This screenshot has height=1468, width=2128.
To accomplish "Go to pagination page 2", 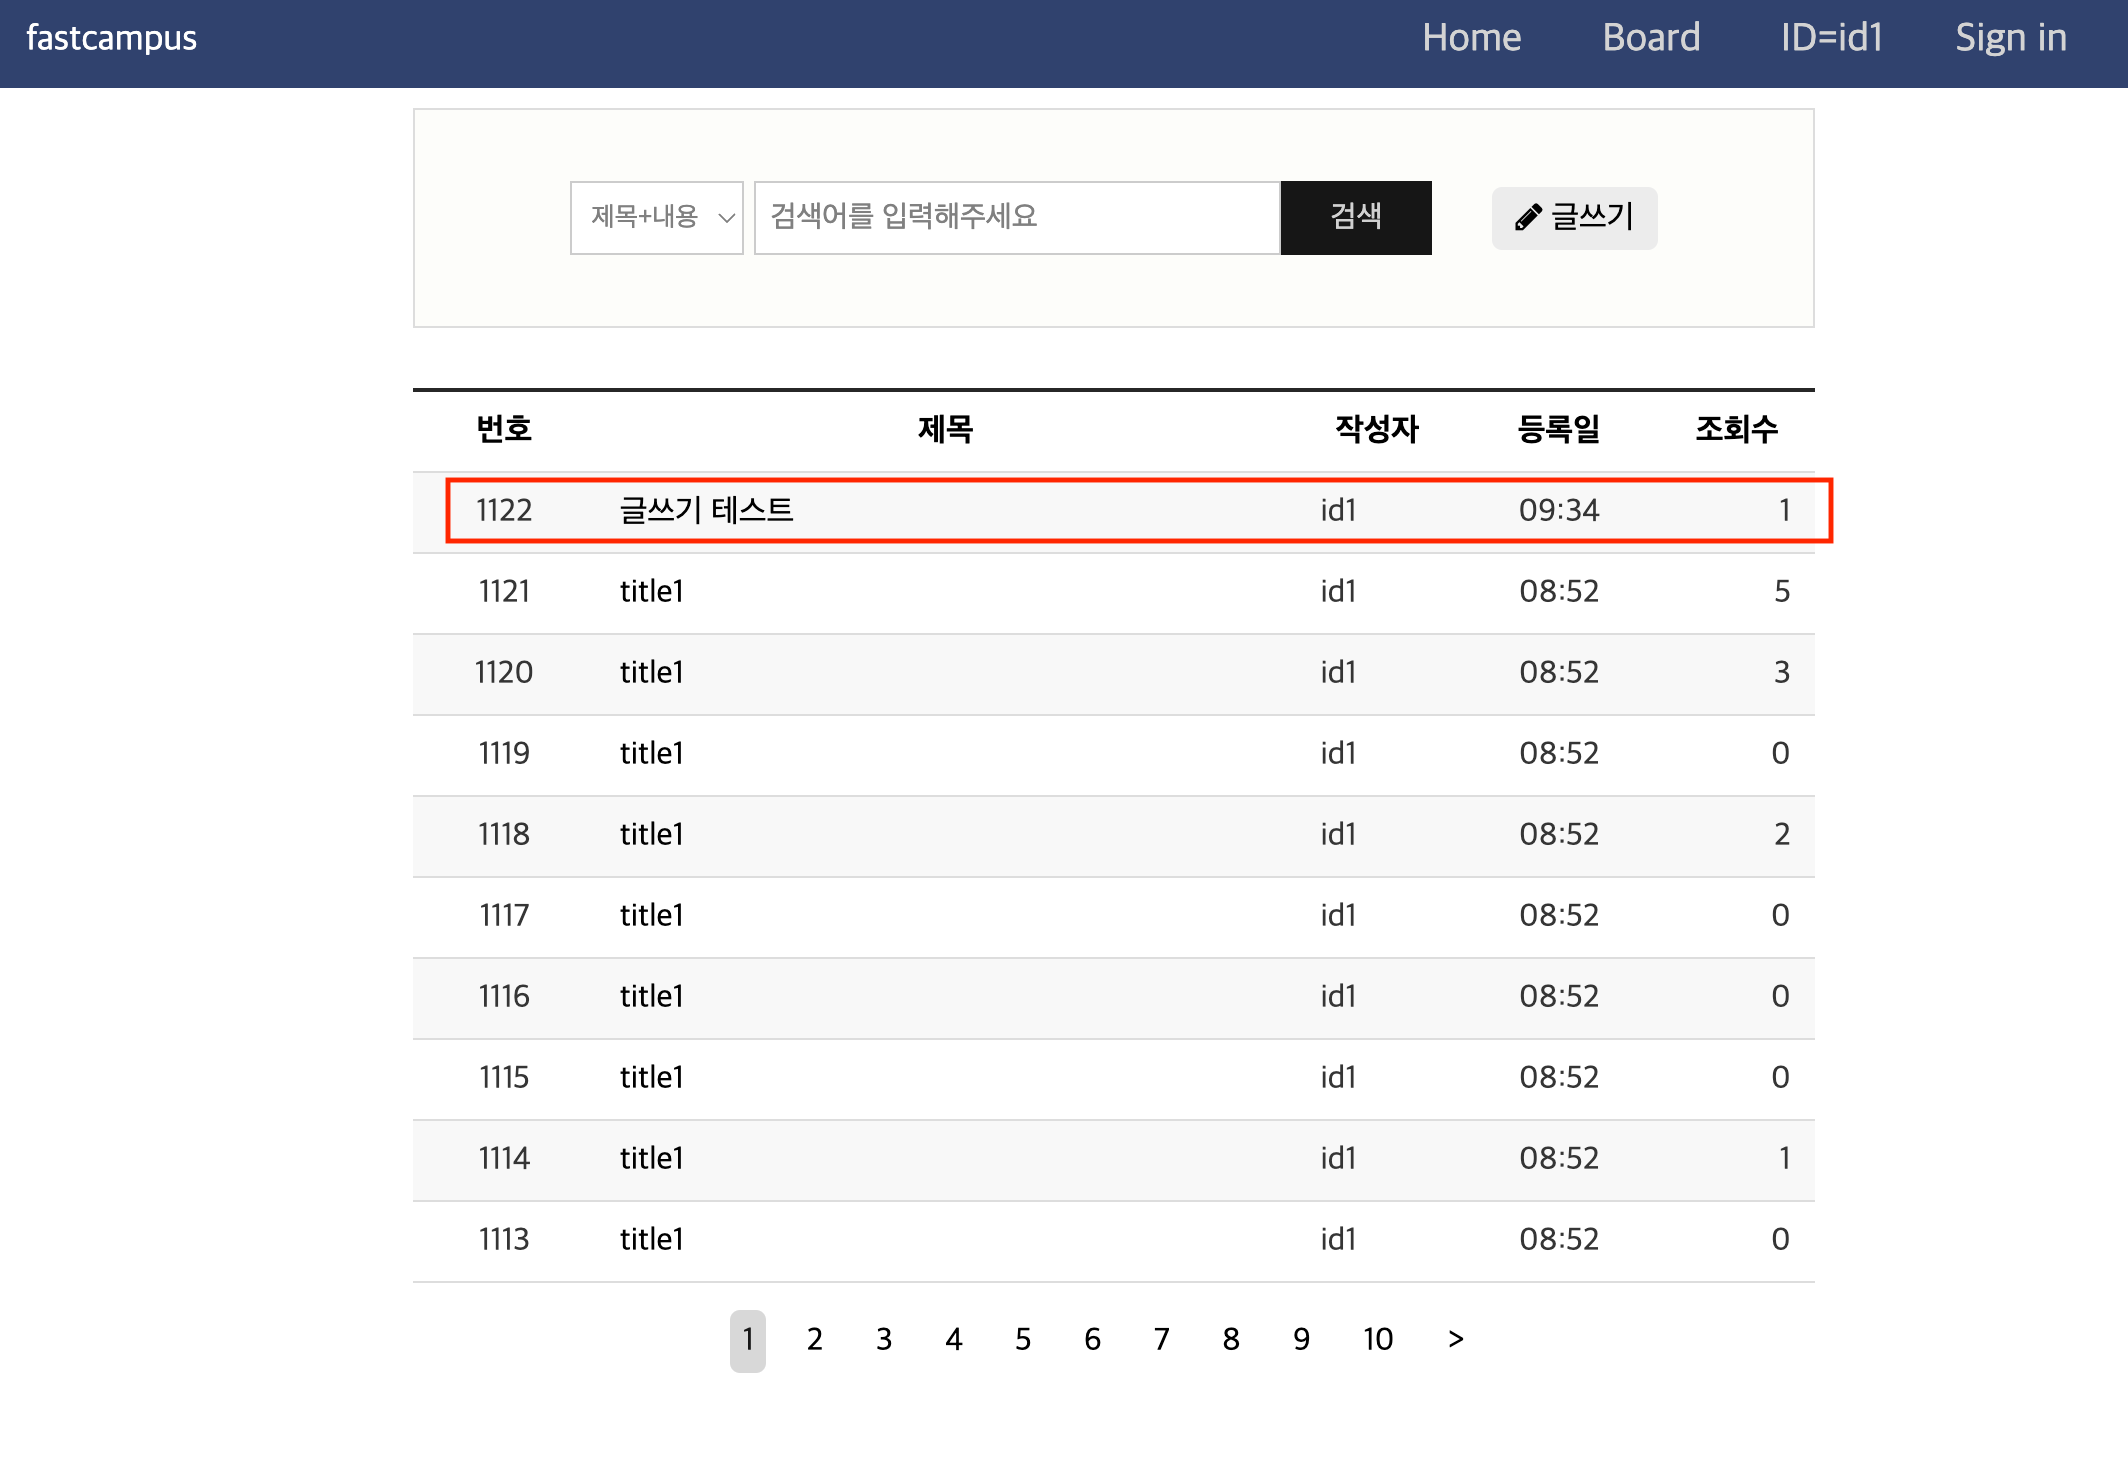I will click(x=815, y=1339).
